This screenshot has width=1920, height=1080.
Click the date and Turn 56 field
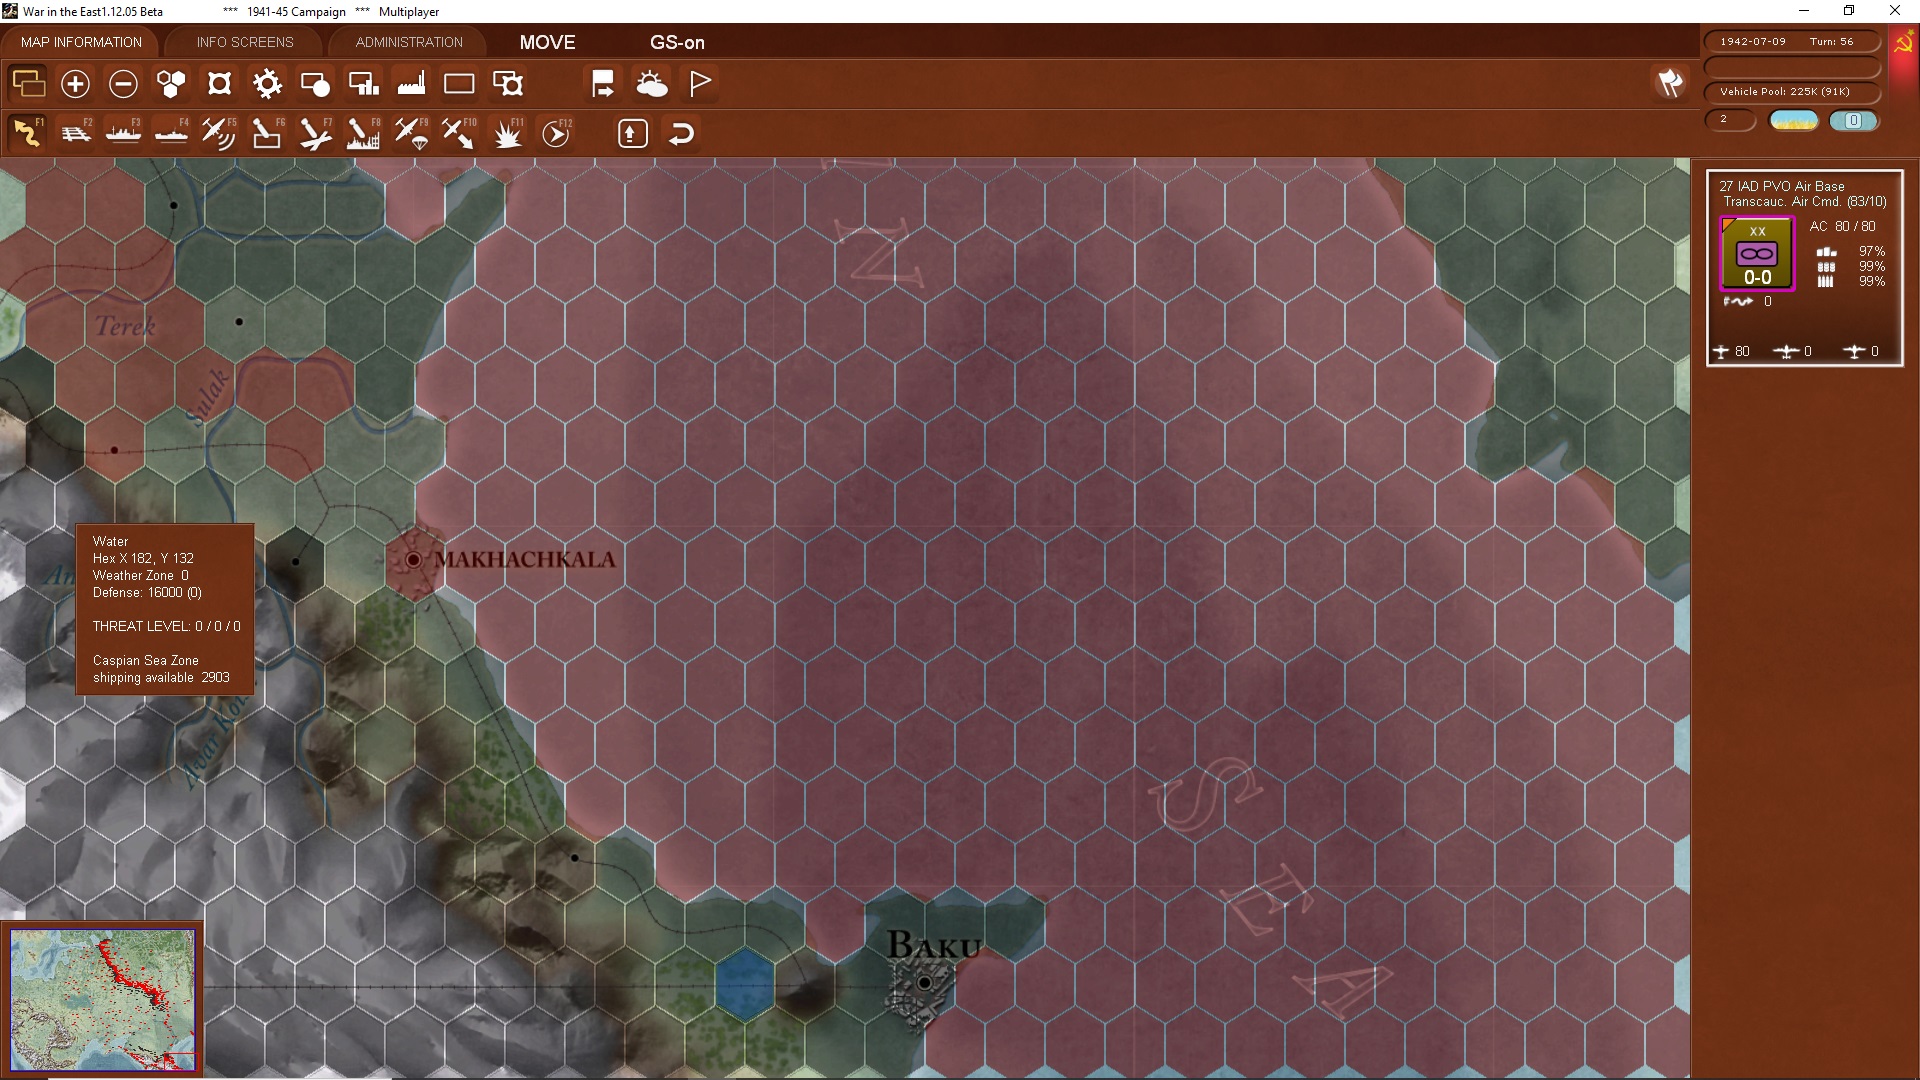[x=1791, y=41]
